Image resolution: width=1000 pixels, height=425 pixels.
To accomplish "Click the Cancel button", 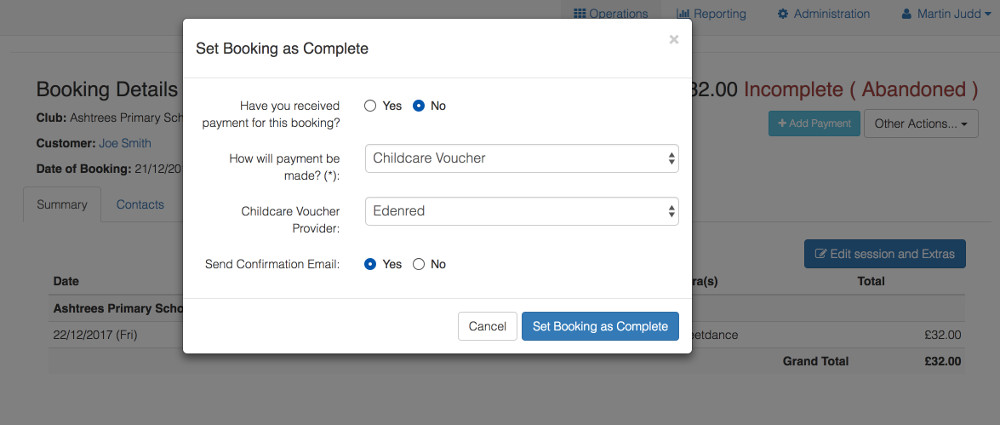I will (x=487, y=326).
